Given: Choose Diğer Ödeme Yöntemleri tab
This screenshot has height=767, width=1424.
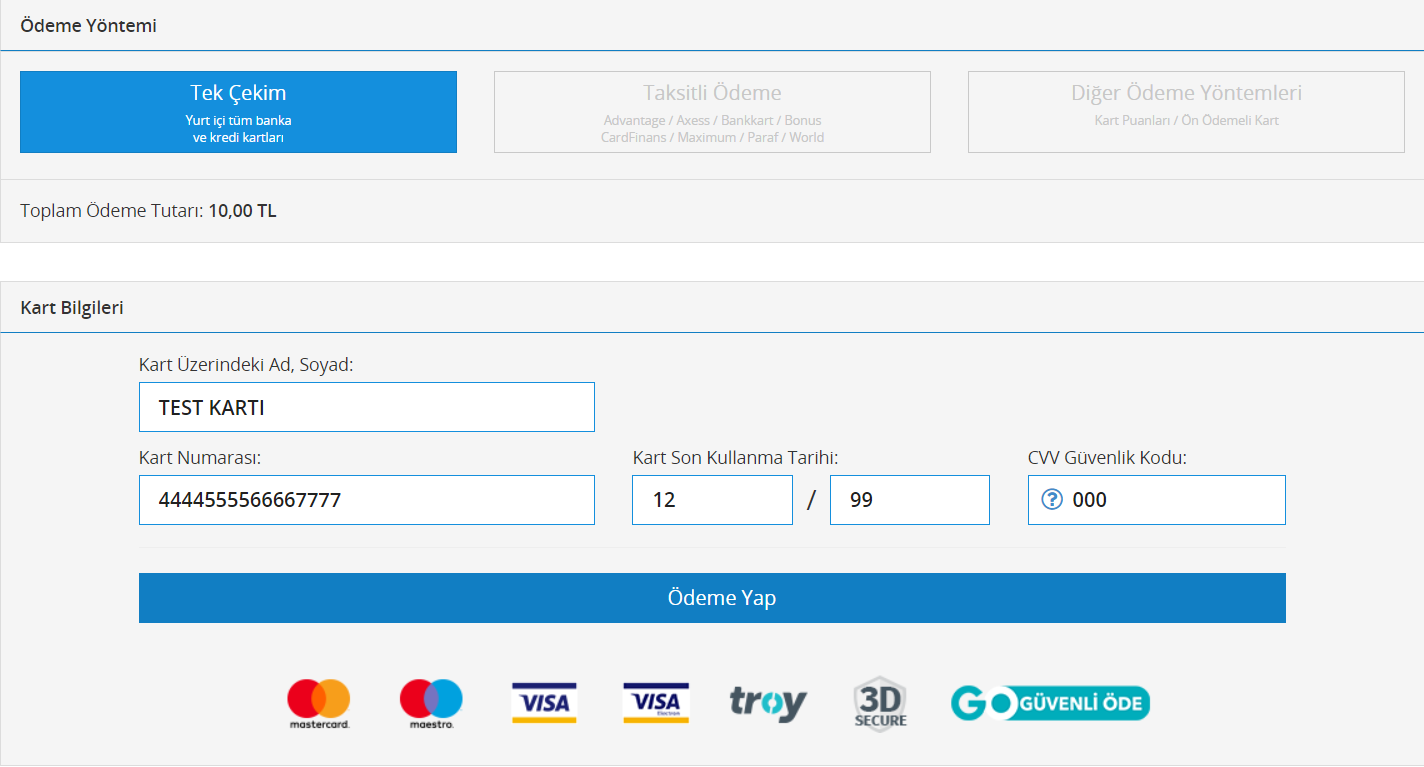Looking at the screenshot, I should coord(1186,112).
